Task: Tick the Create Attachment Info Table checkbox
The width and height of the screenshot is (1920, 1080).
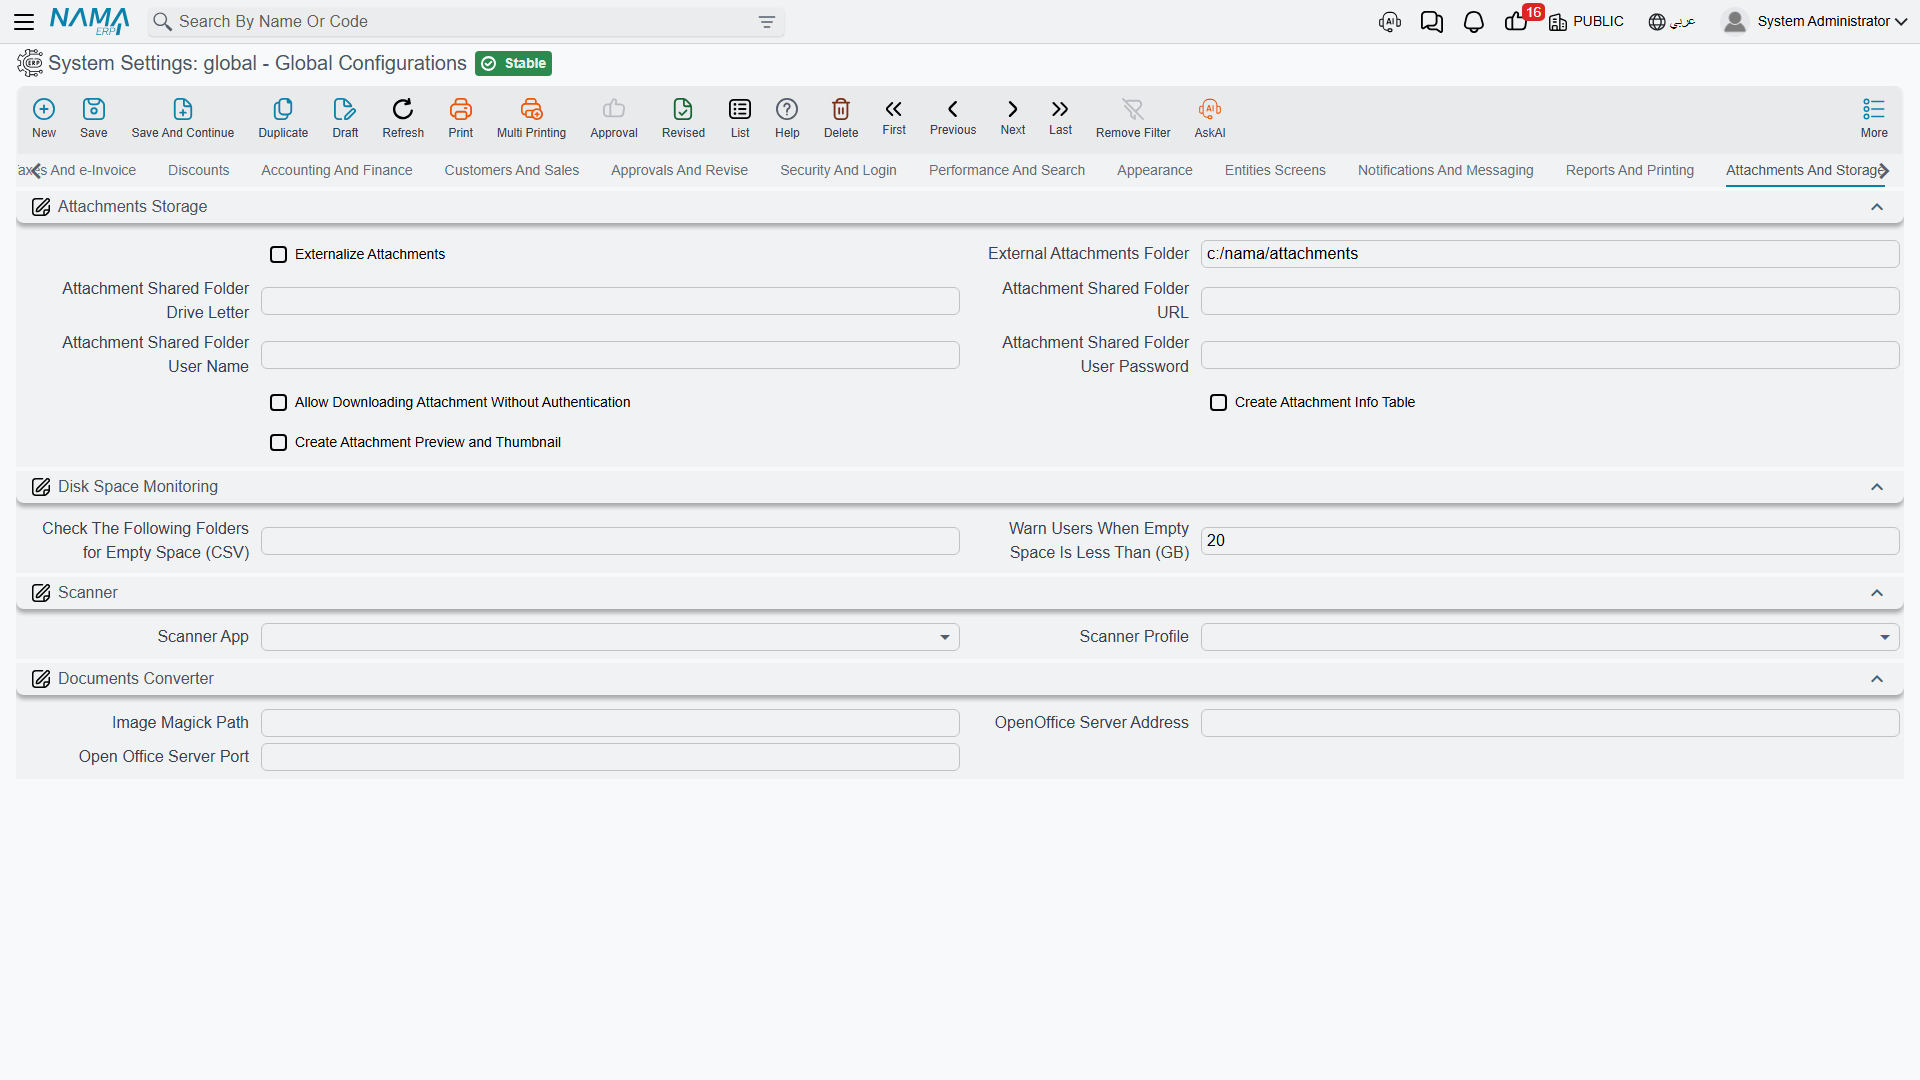Action: (1219, 403)
